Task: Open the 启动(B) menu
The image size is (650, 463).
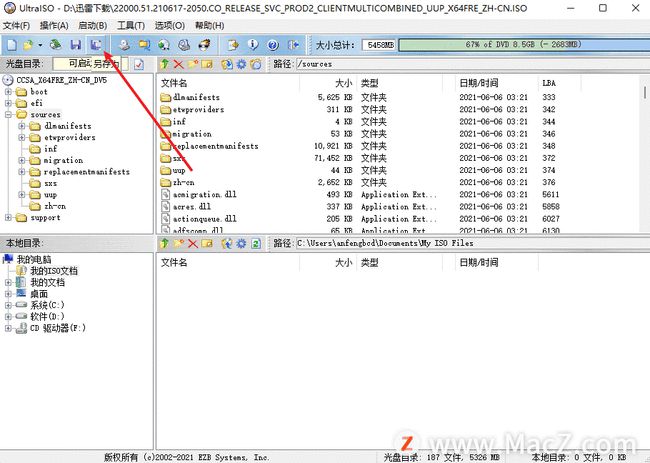Action: pos(92,26)
